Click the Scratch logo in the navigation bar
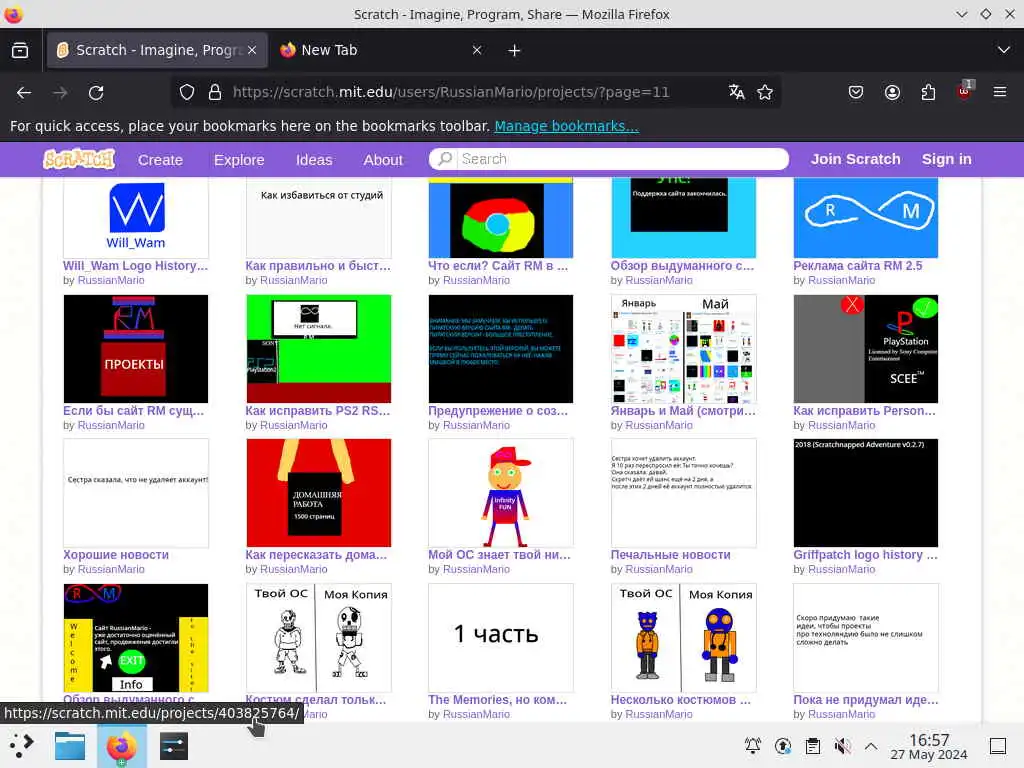This screenshot has height=768, width=1024. click(x=79, y=159)
